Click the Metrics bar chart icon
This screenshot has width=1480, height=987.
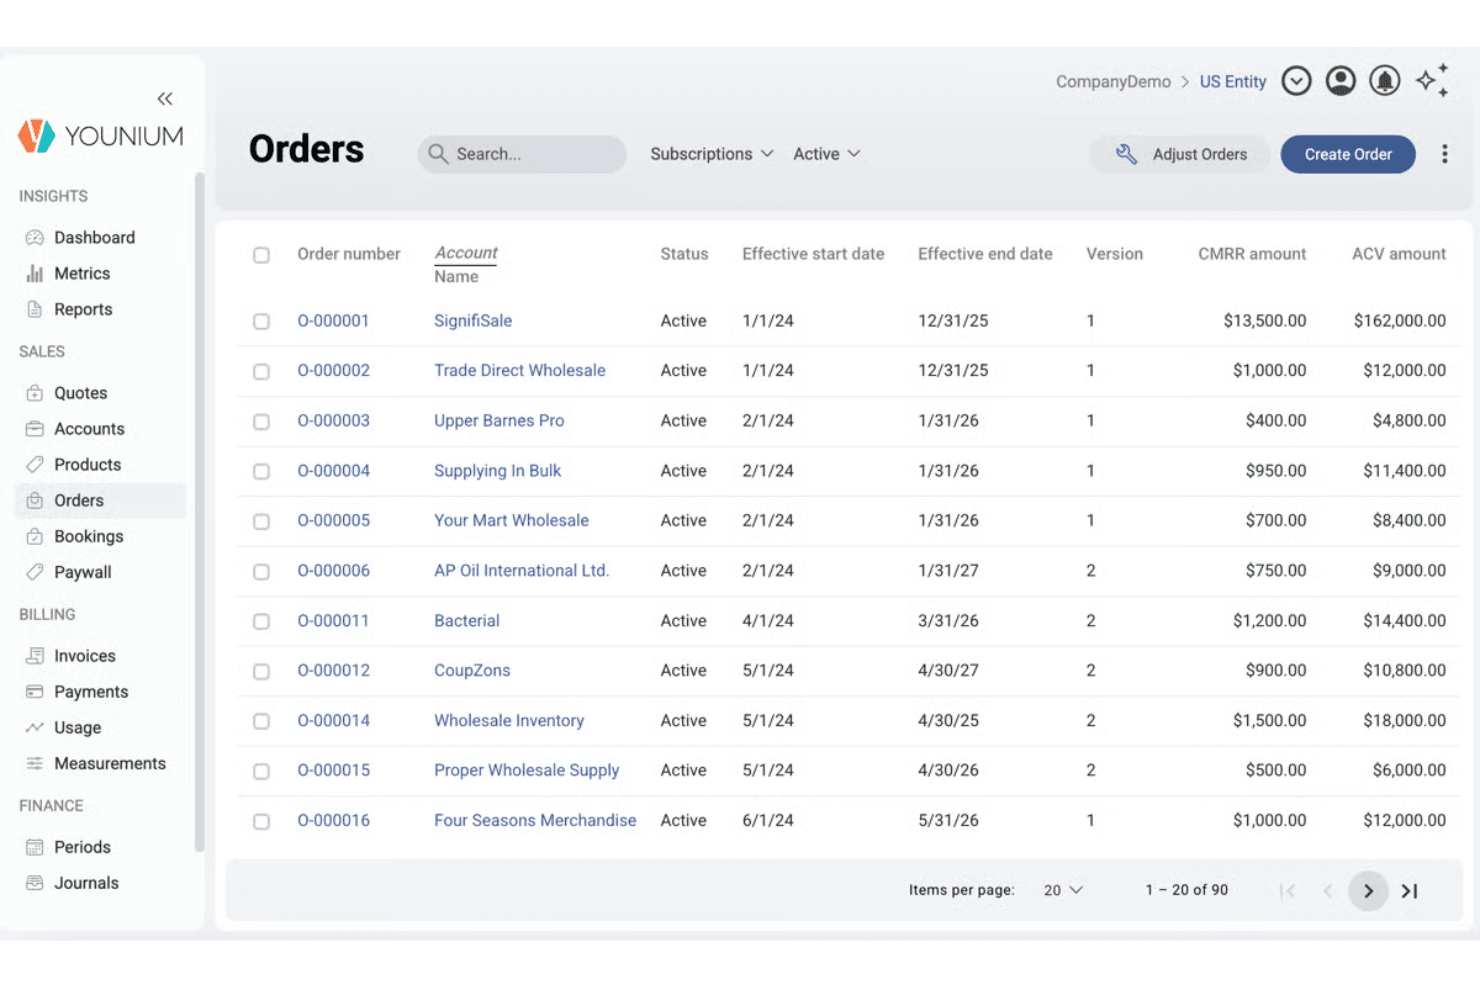point(35,274)
